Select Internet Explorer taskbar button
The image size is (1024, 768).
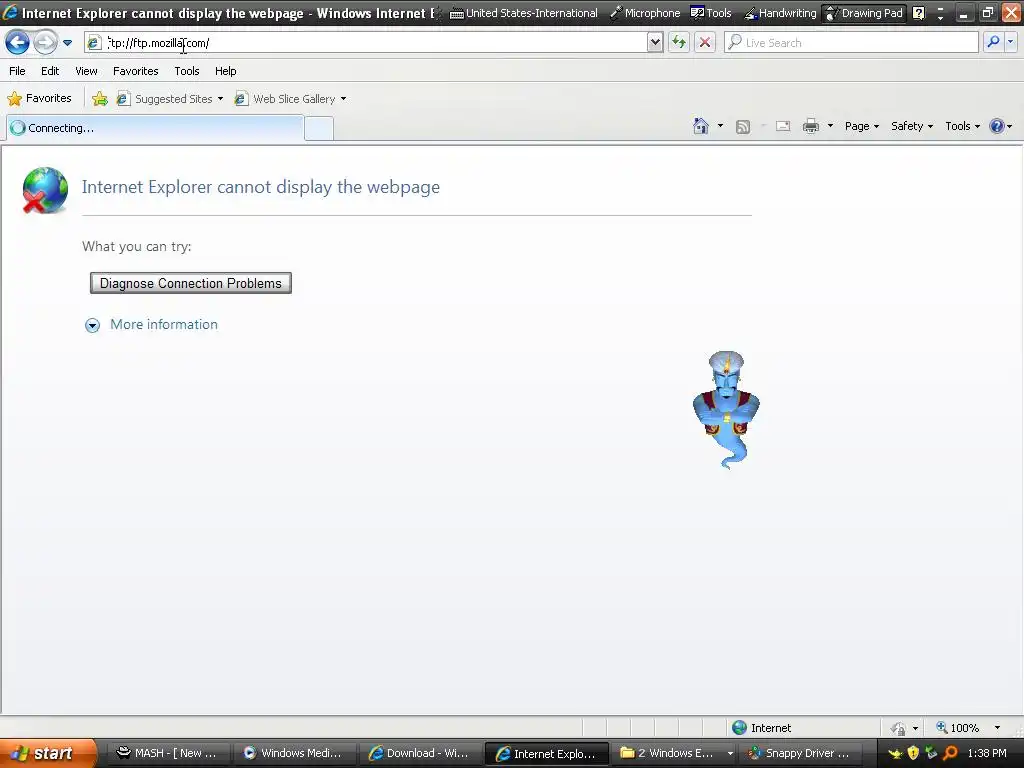point(547,753)
